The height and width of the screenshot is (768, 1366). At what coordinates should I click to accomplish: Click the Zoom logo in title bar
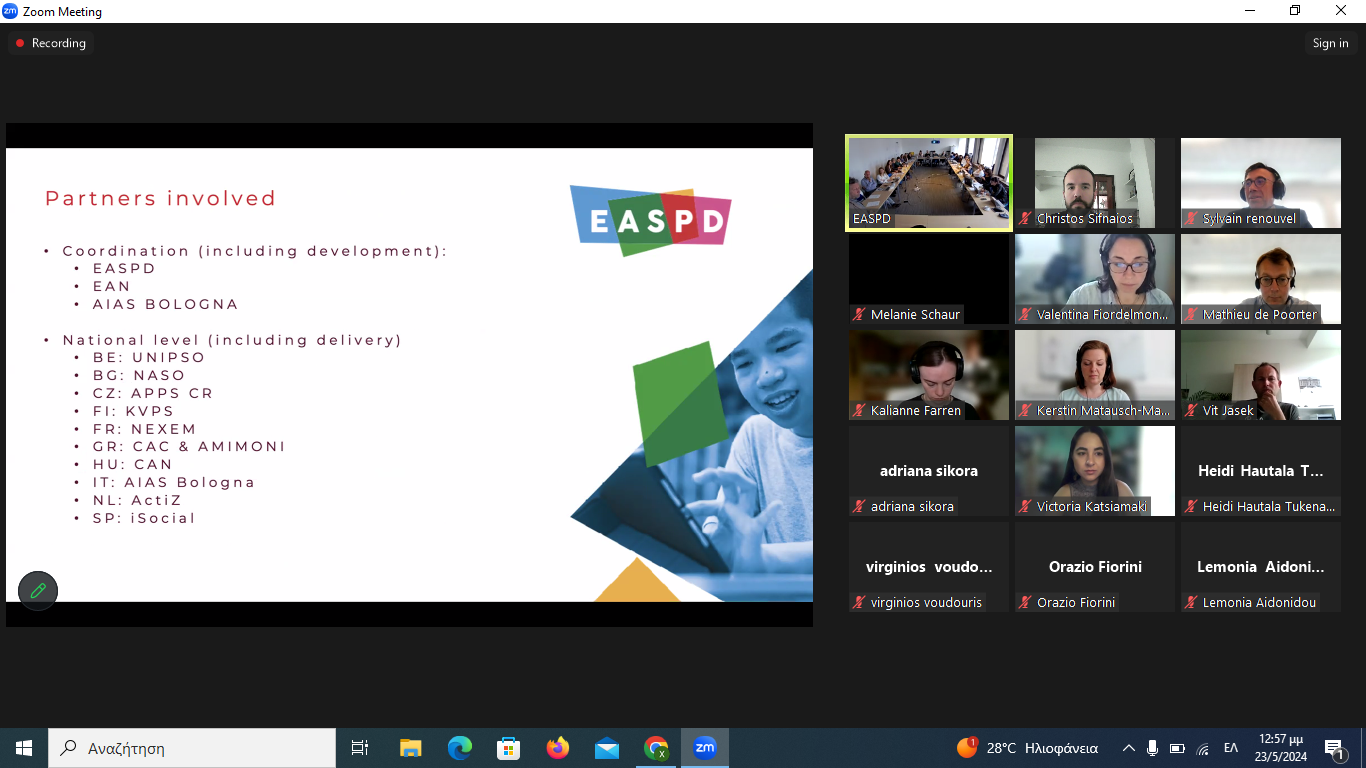[x=11, y=11]
